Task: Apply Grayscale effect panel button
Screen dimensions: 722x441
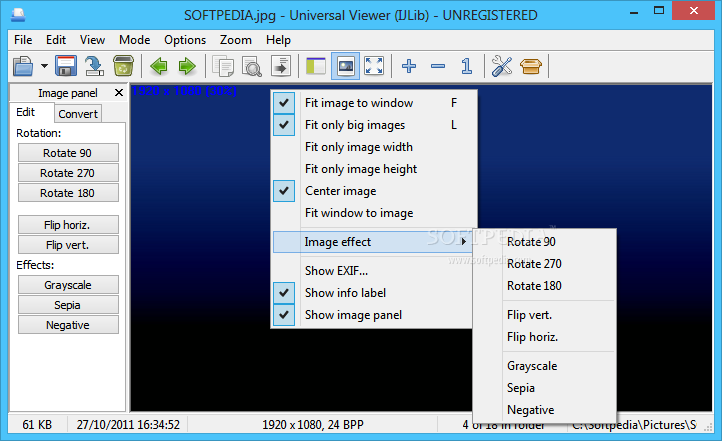Action: (68, 285)
